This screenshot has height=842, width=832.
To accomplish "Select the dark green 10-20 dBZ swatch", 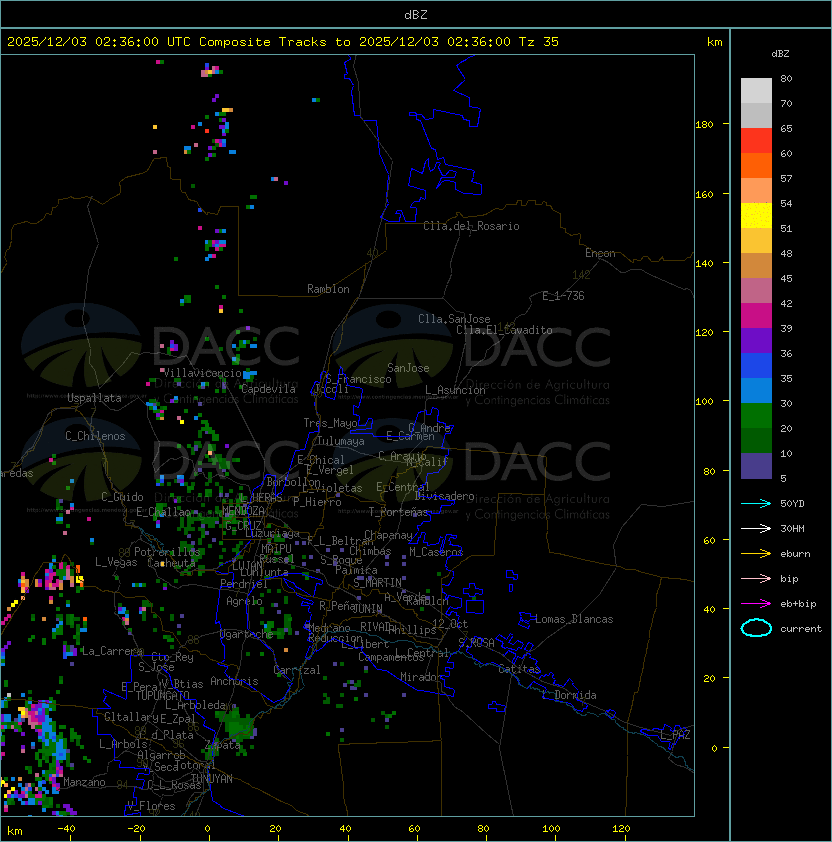I will [x=756, y=440].
